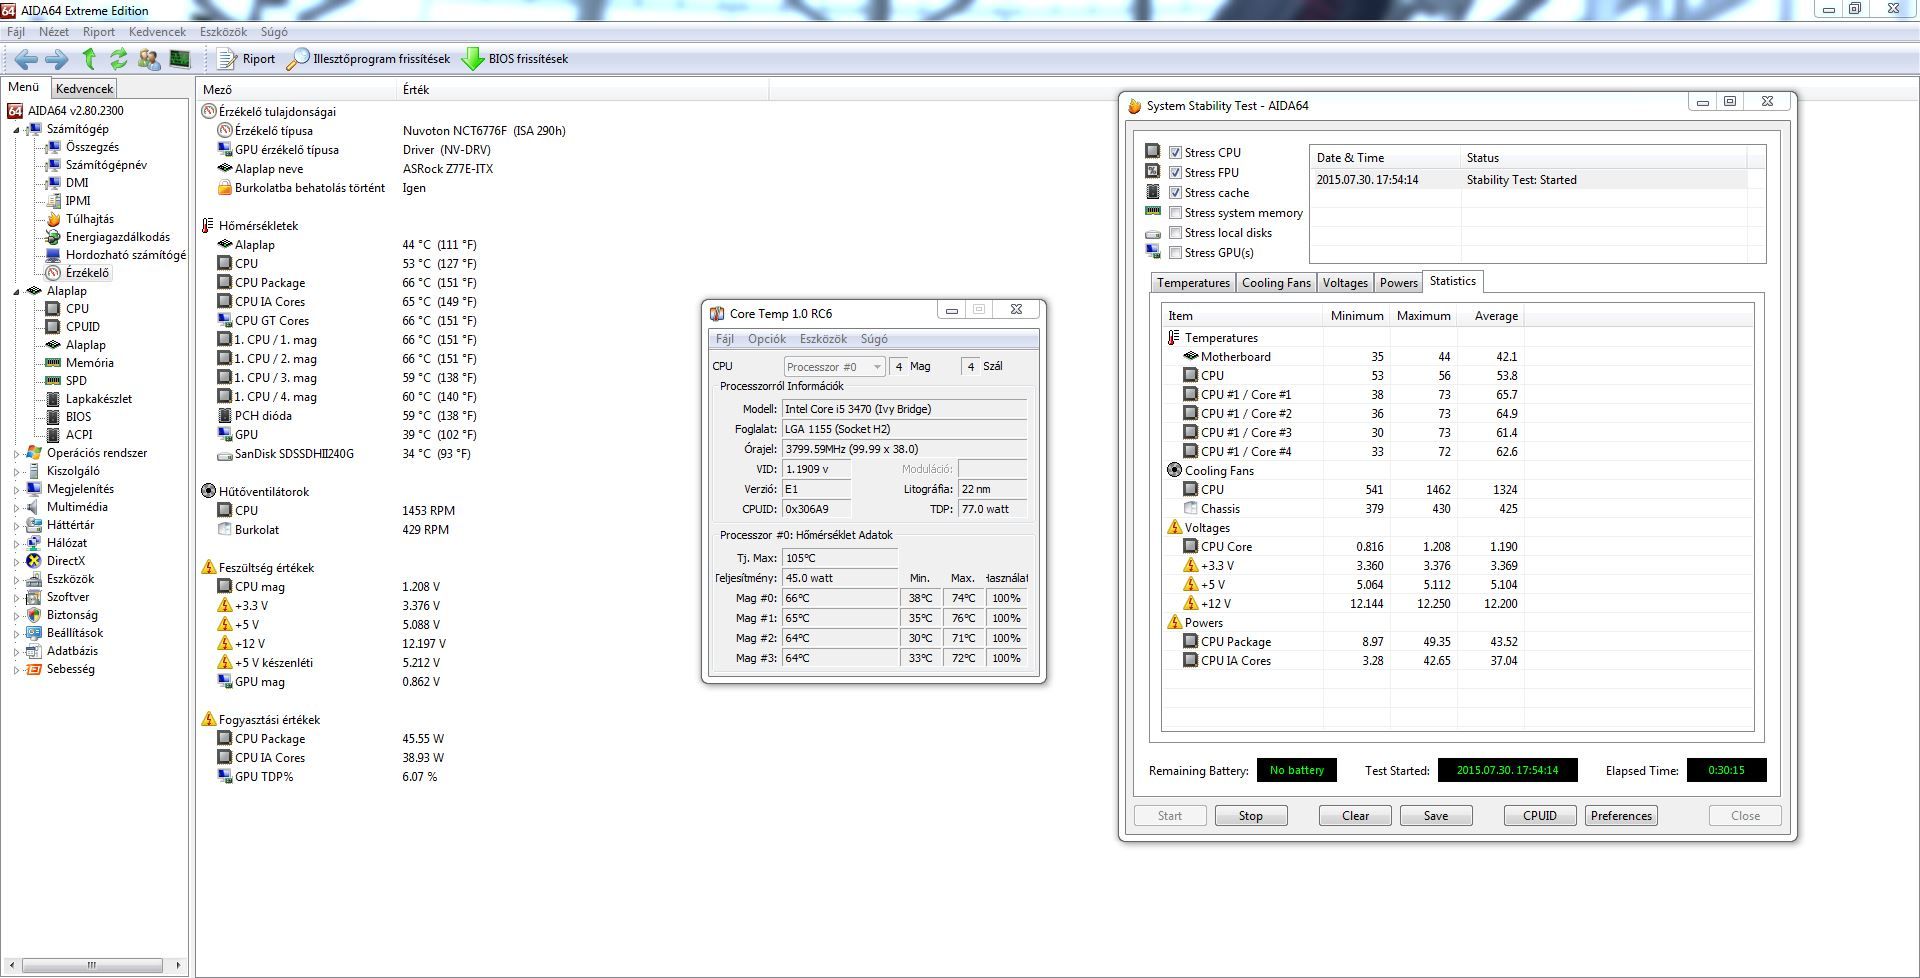1920x978 pixels.
Task: Click Illesztőprogram frissítések toolbar item
Action: pyautogui.click(x=368, y=59)
